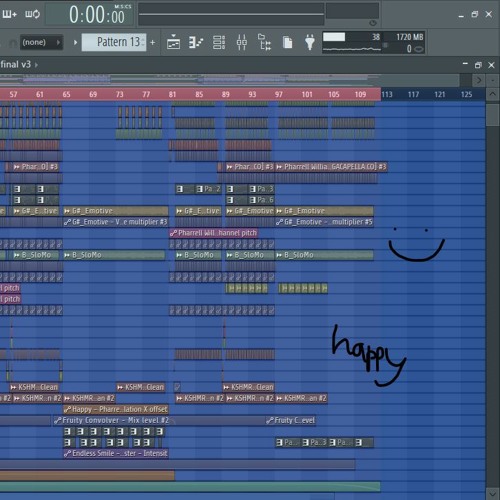Screen dimensions: 500x500
Task: Jump to bar 113 on timeline
Action: coord(387,94)
